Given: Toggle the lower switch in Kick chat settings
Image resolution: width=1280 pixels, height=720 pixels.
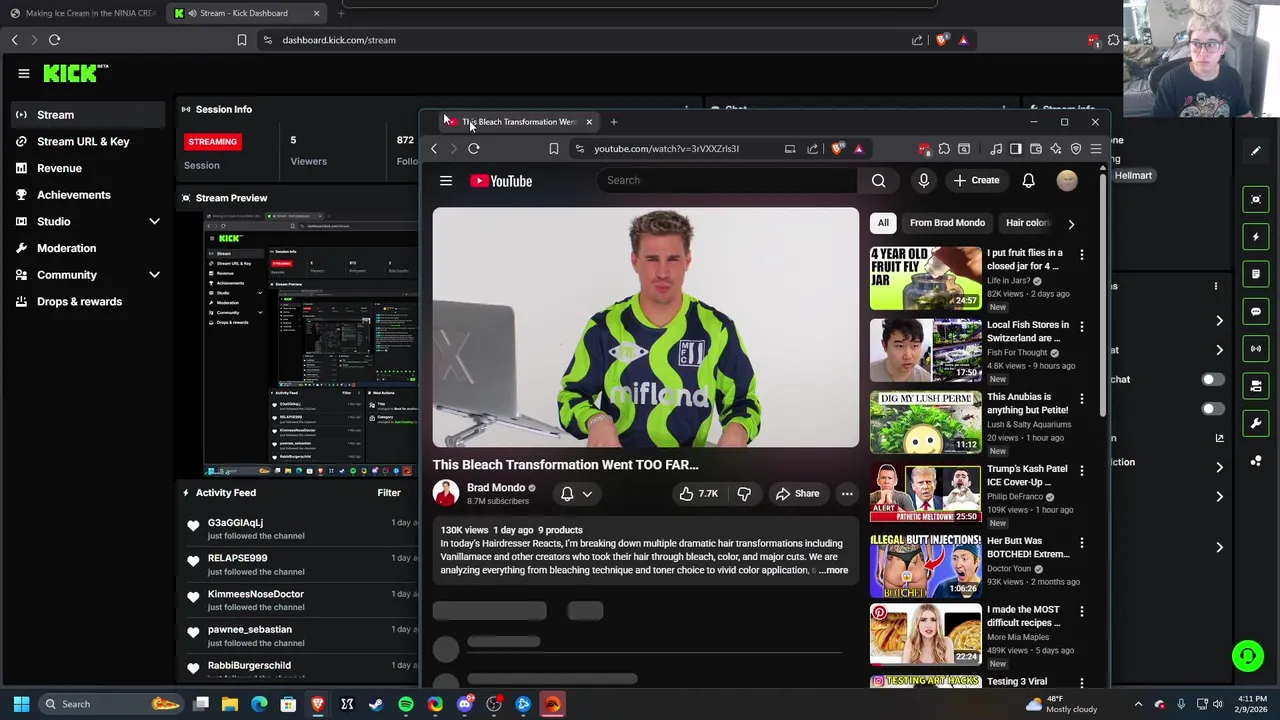Looking at the screenshot, I should pos(1211,409).
